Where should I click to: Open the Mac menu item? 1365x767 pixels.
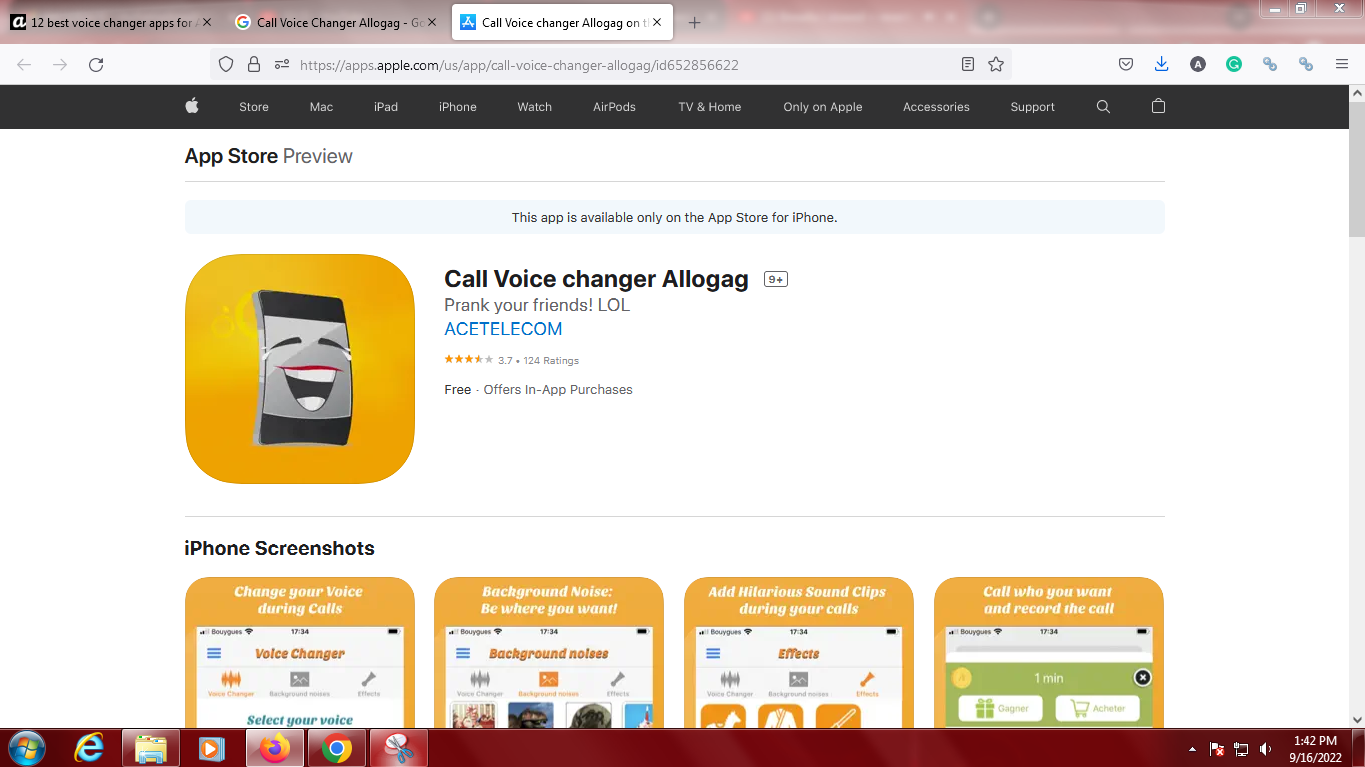click(321, 107)
